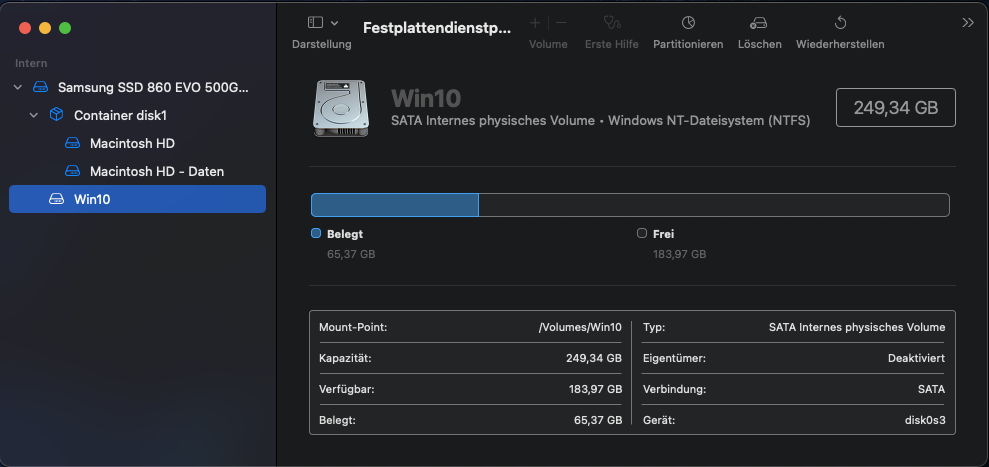Screen dimensions: 989x467
Task: Click the disk0s3 device value
Action: [x=925, y=420]
